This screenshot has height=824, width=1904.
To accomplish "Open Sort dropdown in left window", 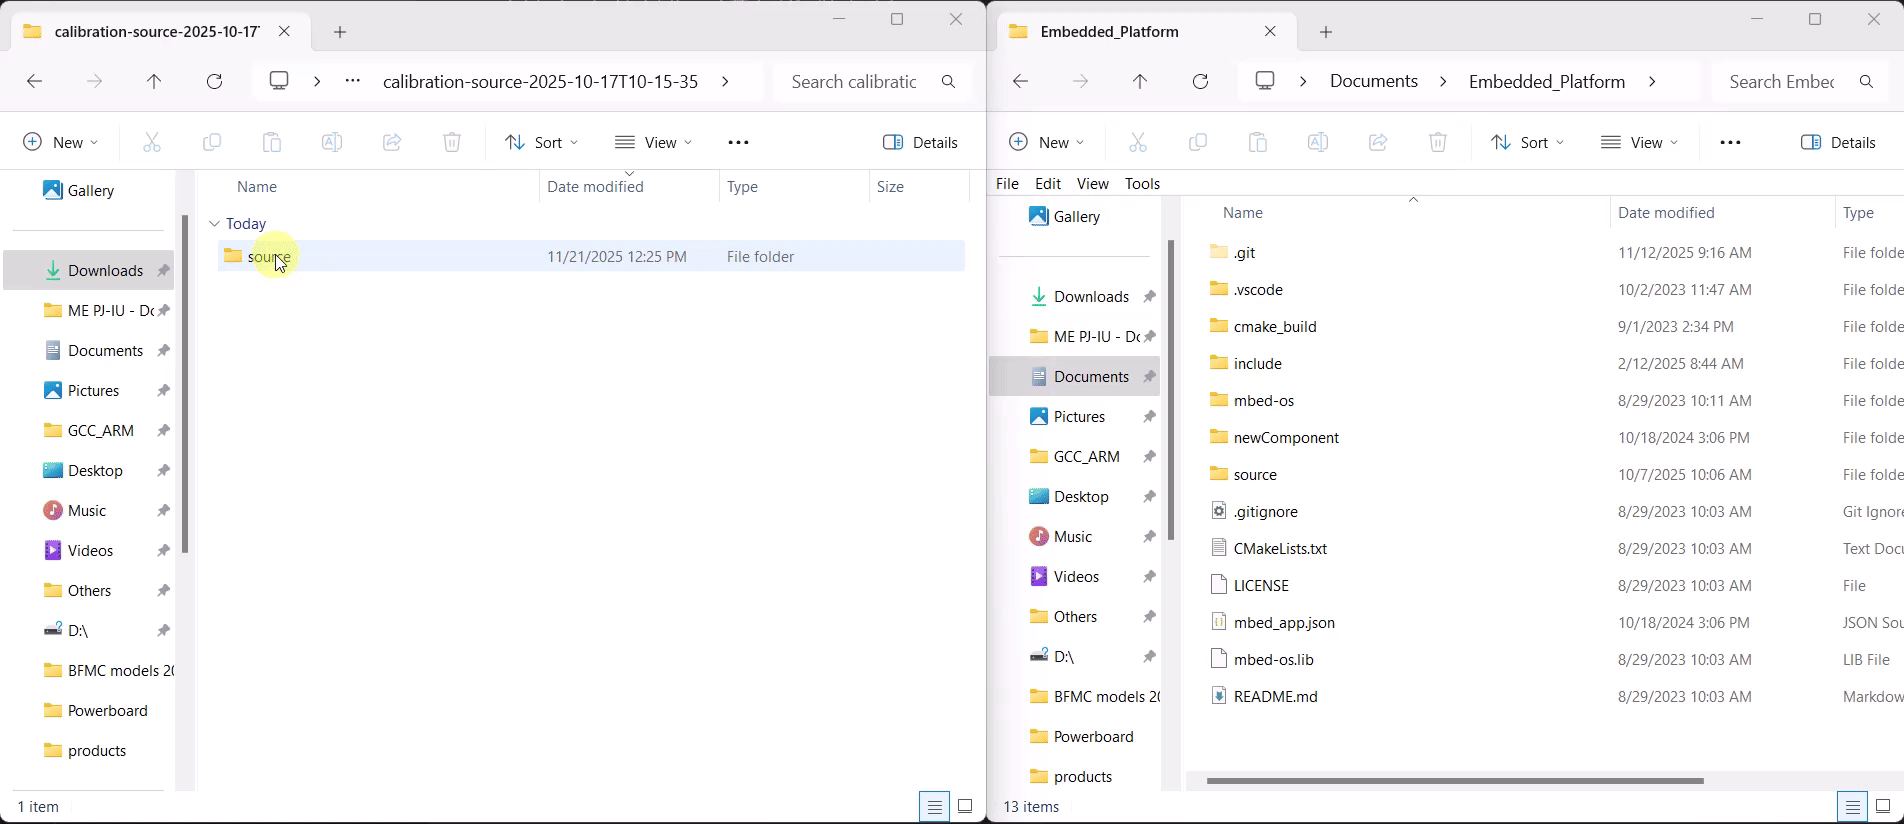I will [541, 143].
